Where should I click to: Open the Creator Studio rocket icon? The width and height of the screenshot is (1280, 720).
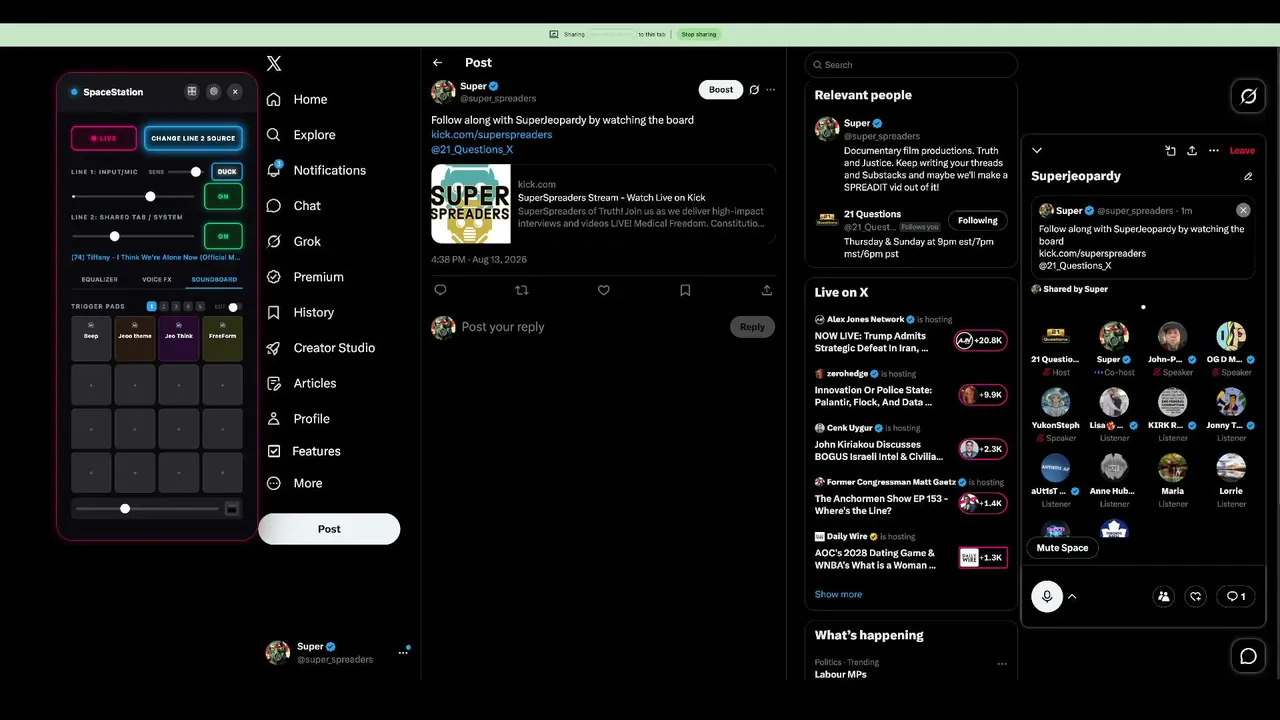click(274, 348)
